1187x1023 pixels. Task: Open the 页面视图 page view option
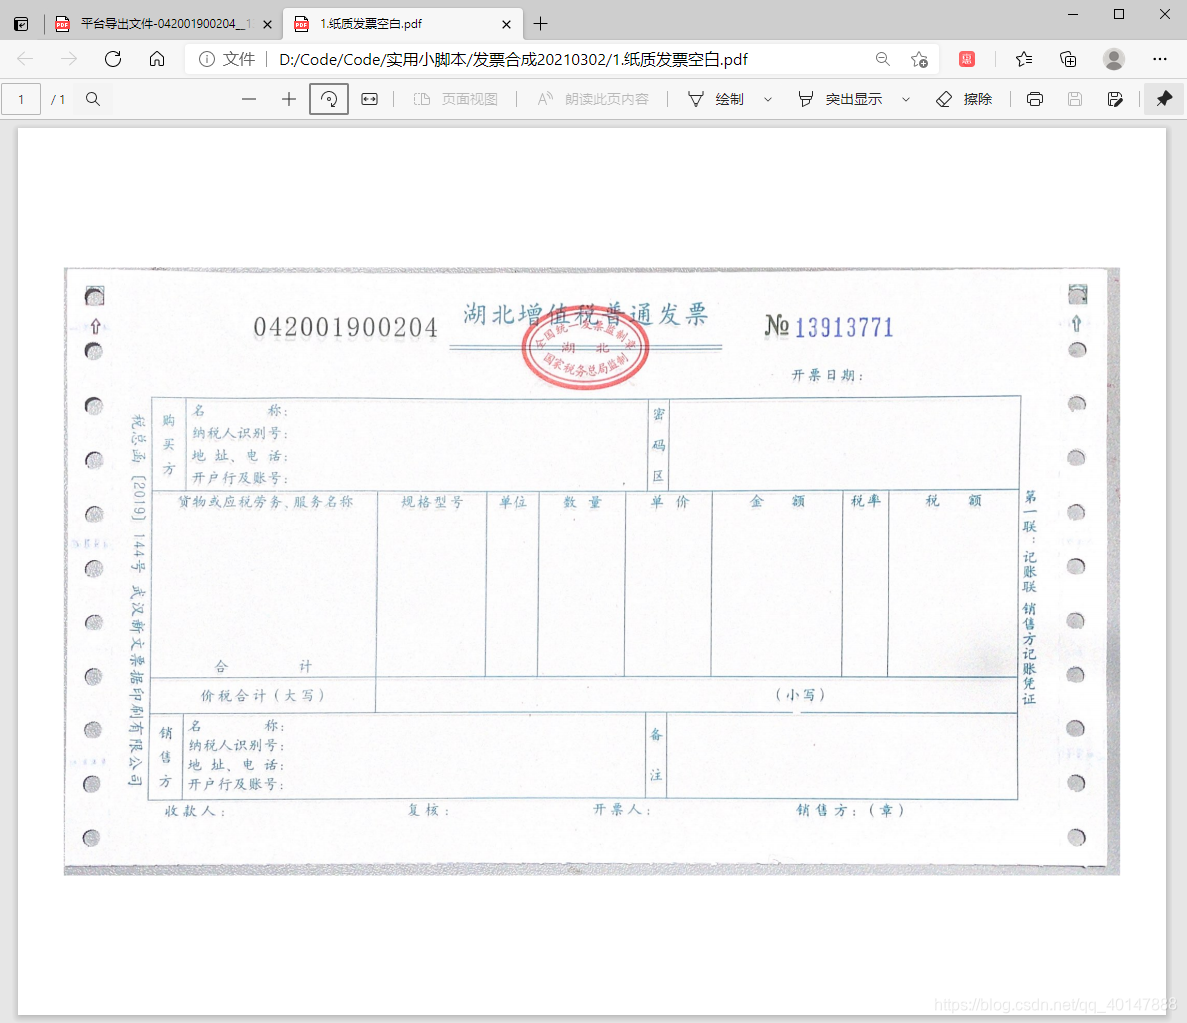456,99
